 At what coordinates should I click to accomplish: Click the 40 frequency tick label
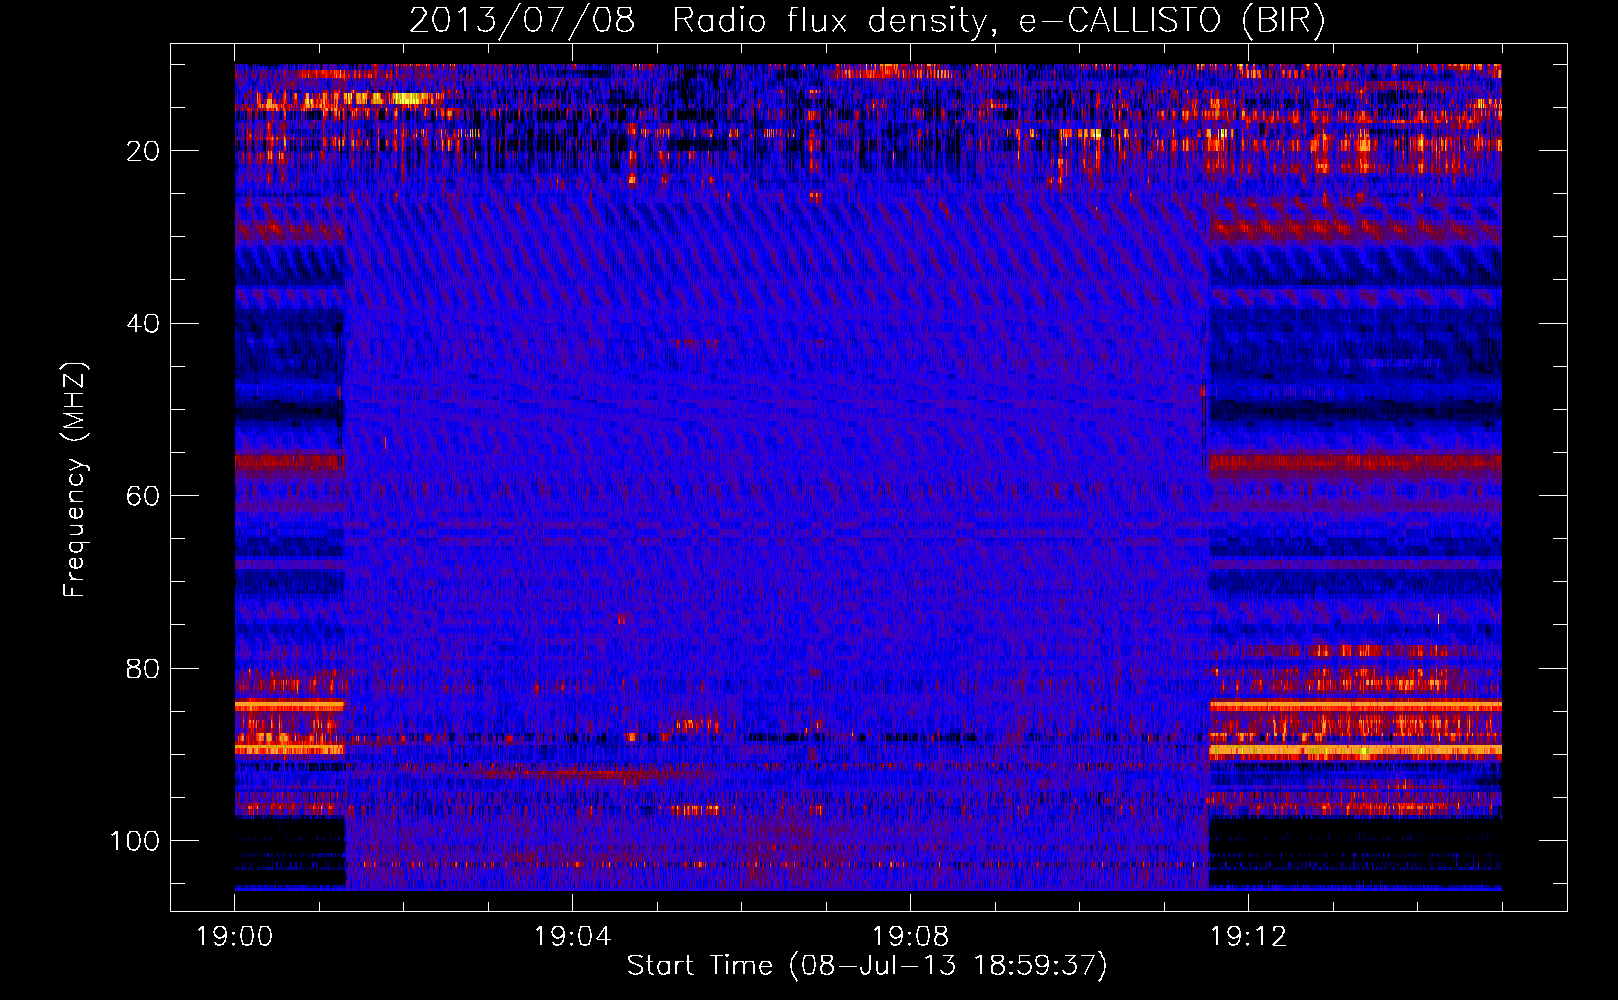(144, 324)
